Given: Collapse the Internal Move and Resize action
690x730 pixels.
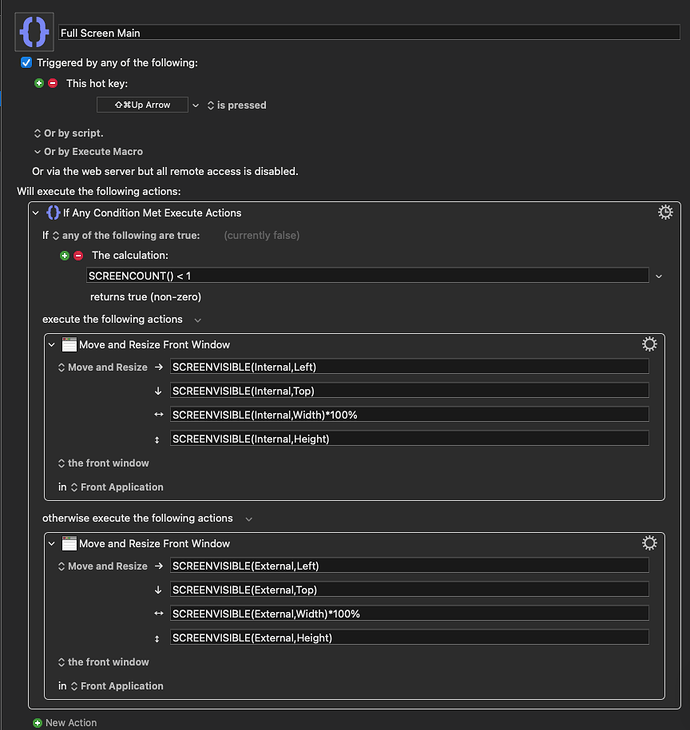Looking at the screenshot, I should point(52,344).
